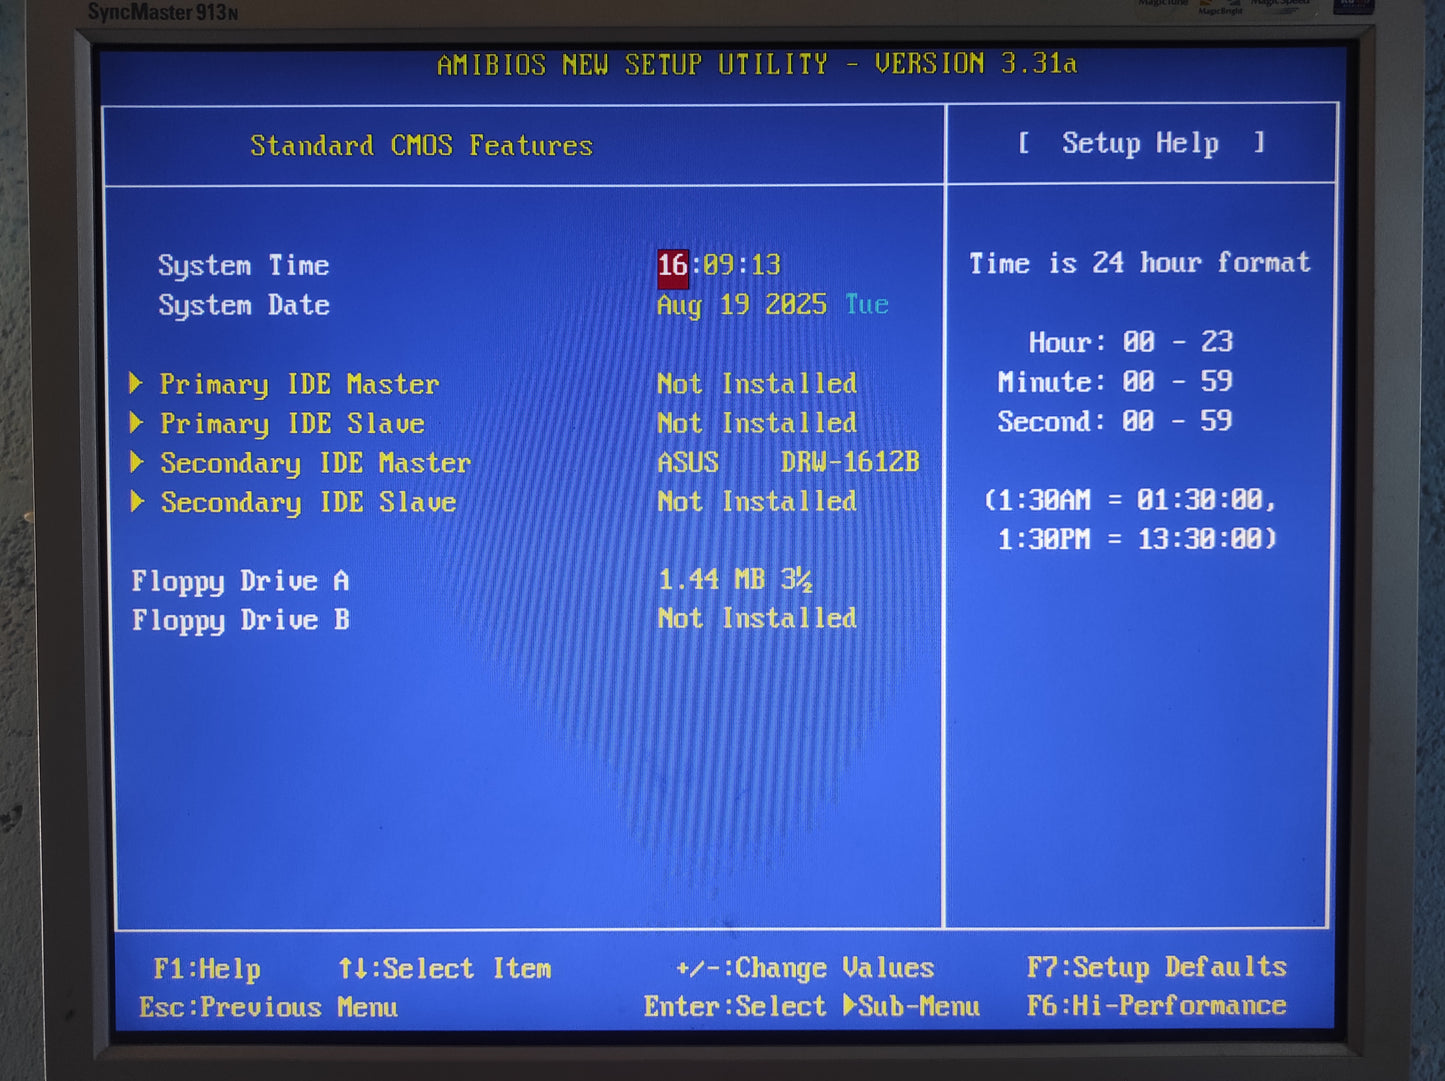Screen dimensions: 1445x1081
Task: Select the highlighted hour field 16
Action: [672, 266]
